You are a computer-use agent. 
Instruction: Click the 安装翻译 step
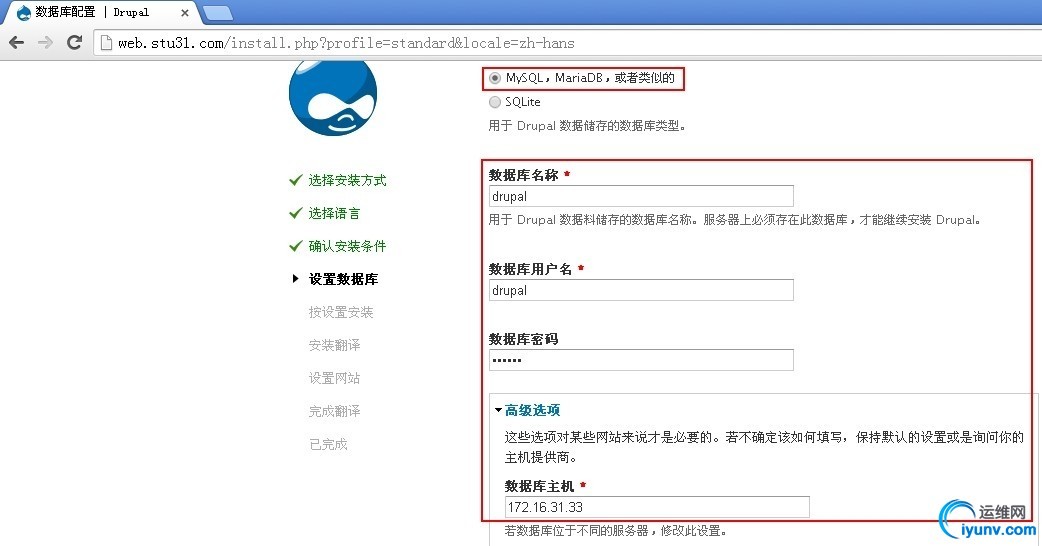pos(334,345)
